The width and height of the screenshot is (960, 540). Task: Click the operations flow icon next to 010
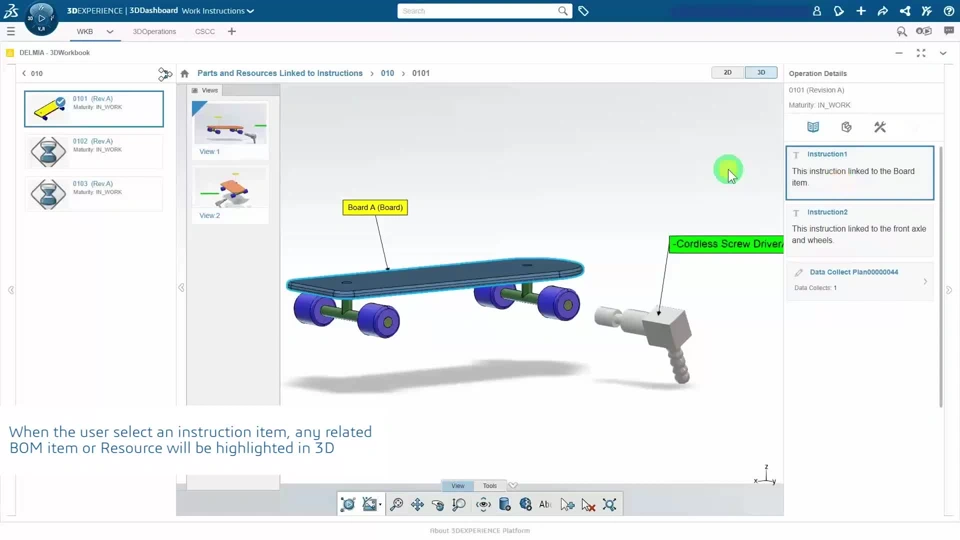pos(165,74)
